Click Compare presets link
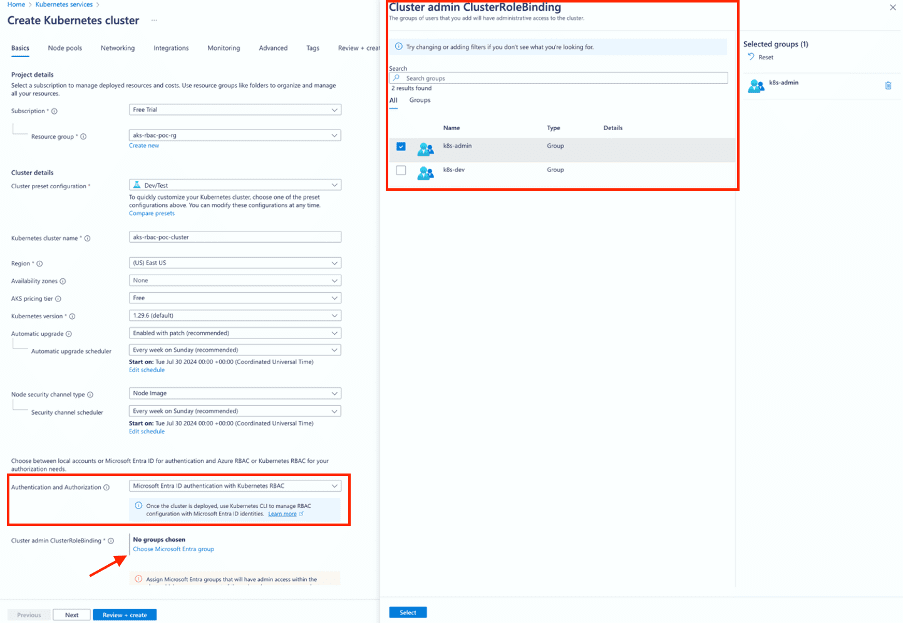Viewport: 904px width, 624px height. click(x=152, y=213)
